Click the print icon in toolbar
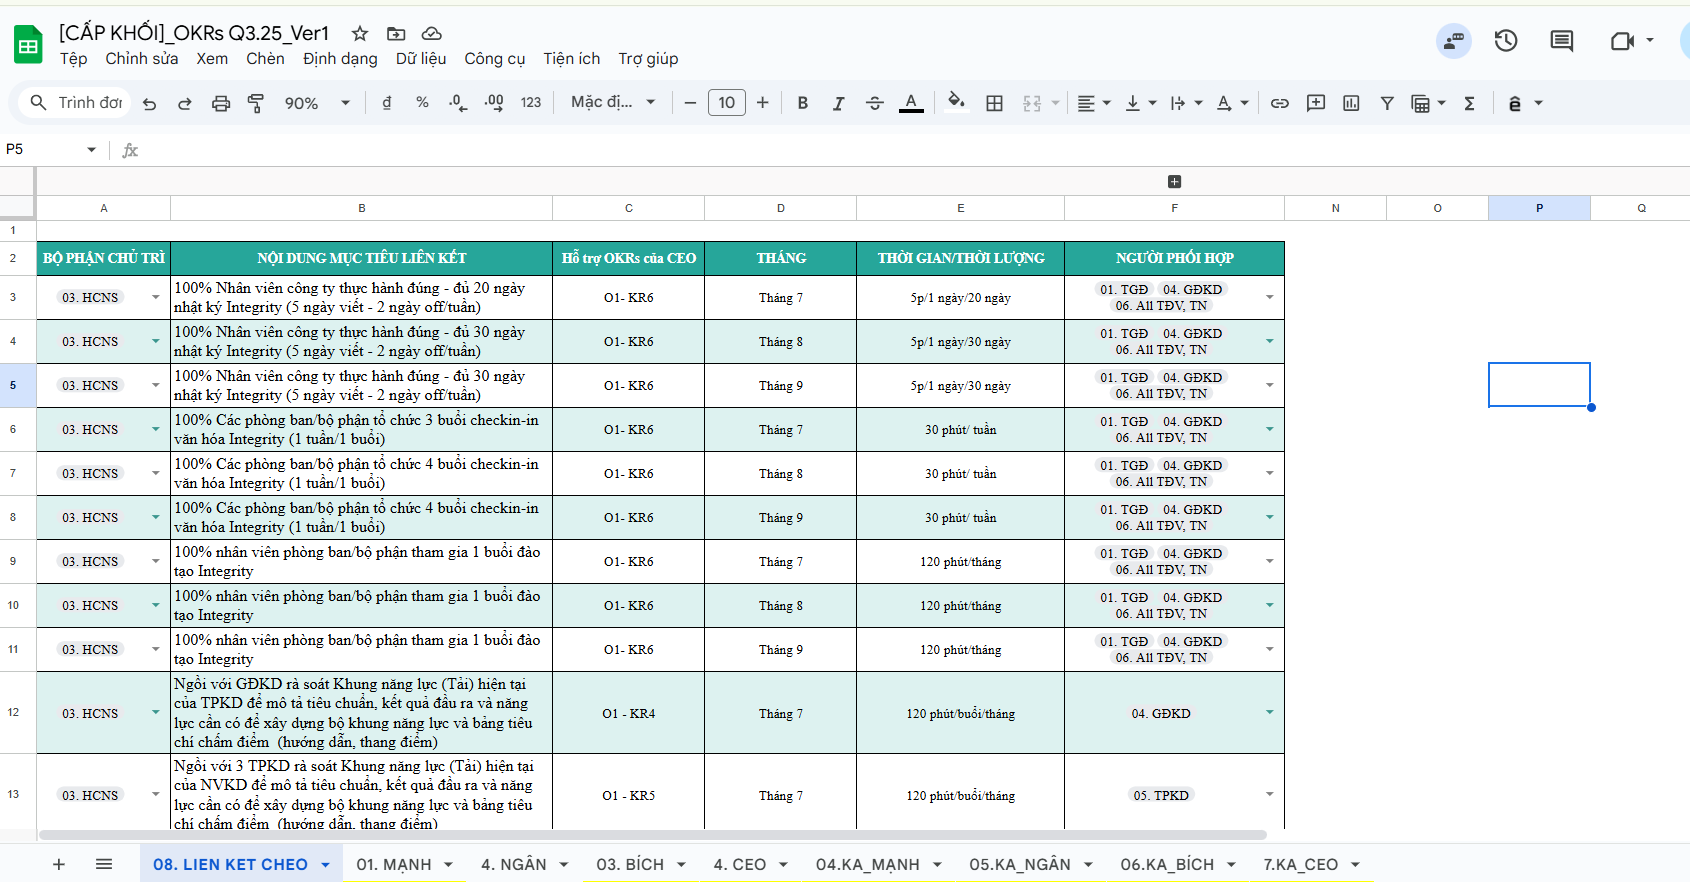This screenshot has width=1690, height=882. pos(221,103)
